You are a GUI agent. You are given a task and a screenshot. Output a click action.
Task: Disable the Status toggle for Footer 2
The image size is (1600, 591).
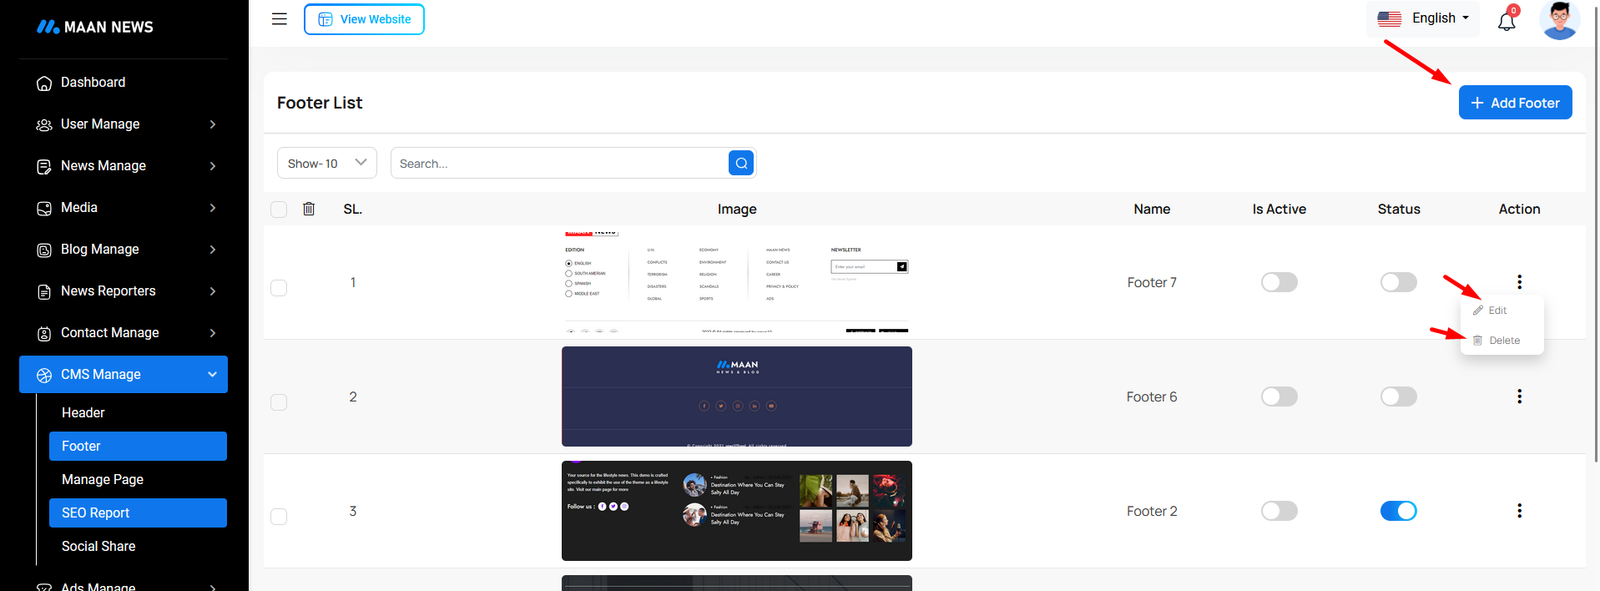point(1398,511)
